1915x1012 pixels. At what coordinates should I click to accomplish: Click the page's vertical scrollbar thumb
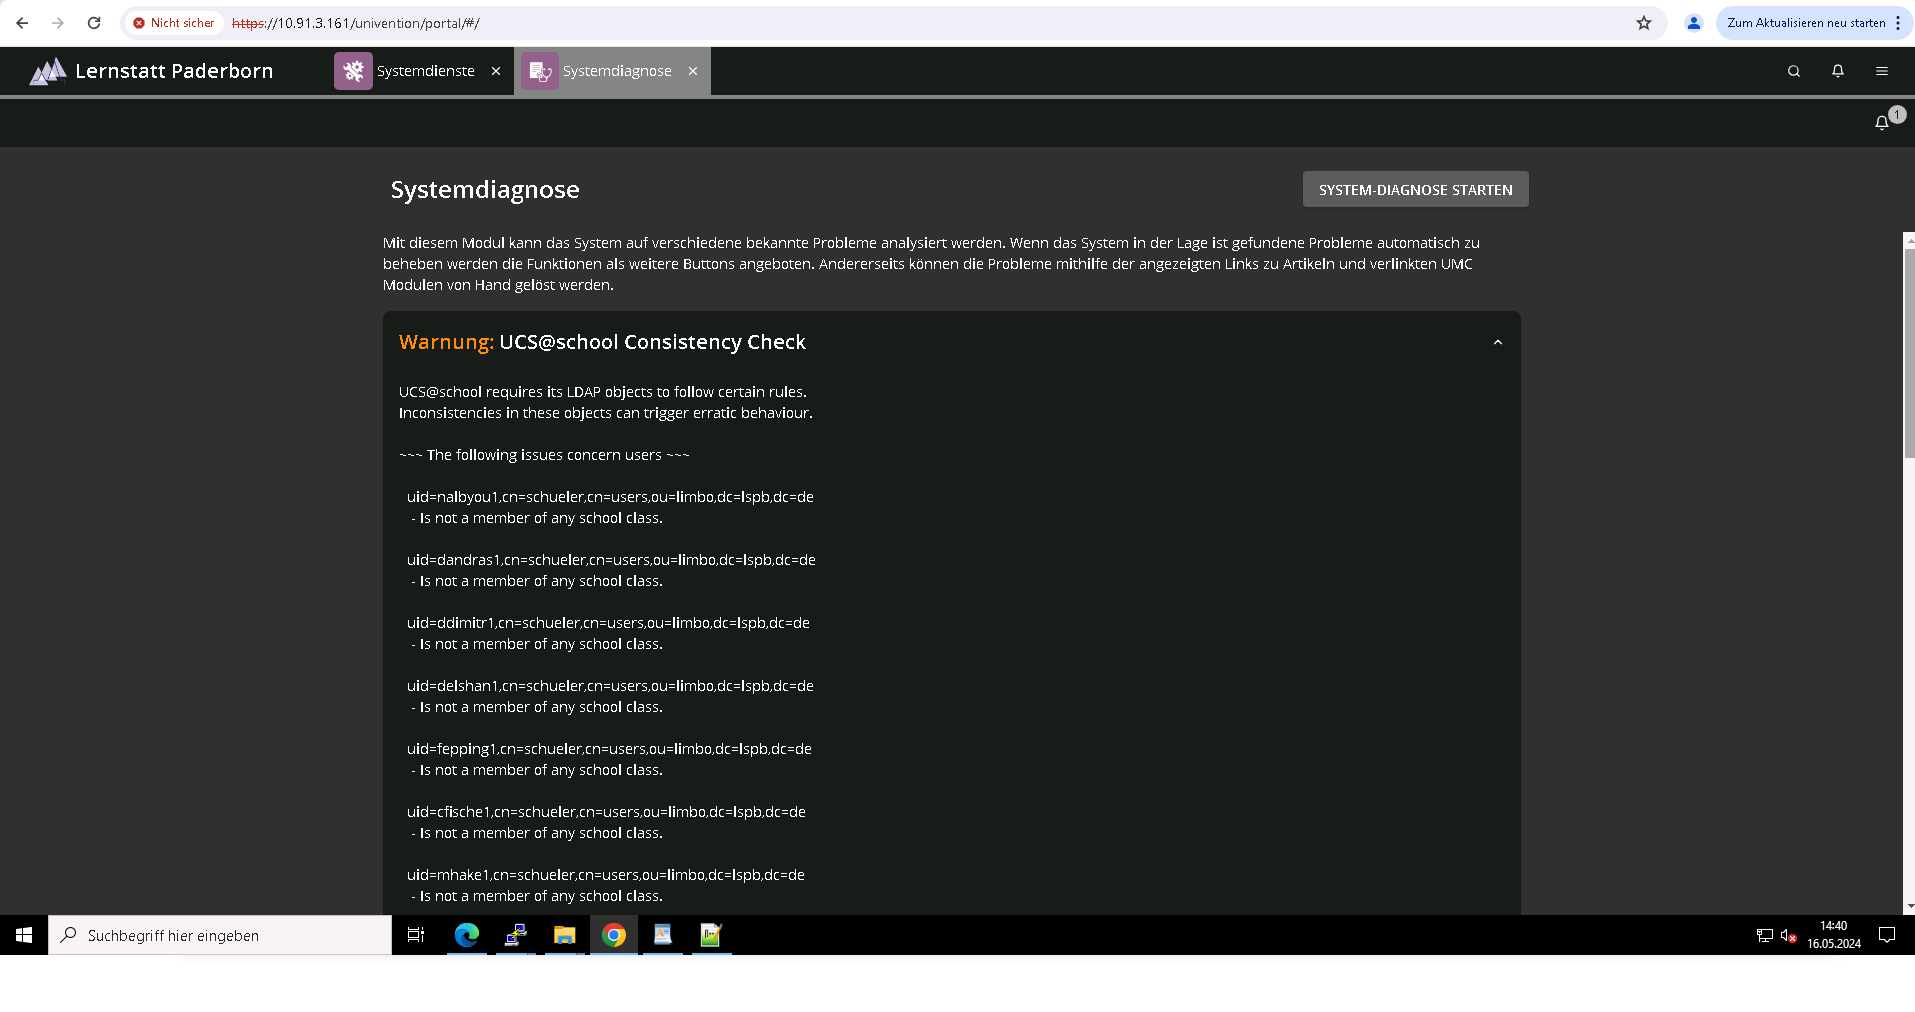tap(1909, 350)
